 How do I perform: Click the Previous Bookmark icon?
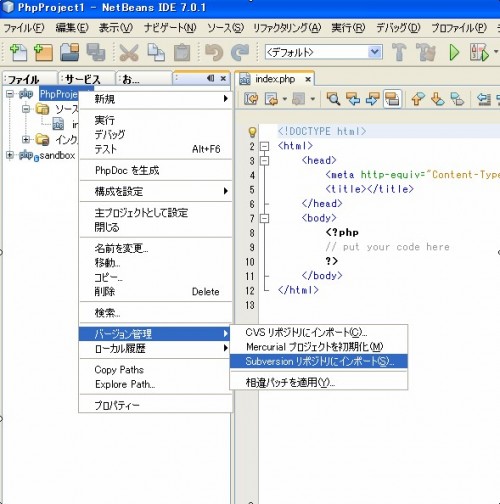[418, 99]
